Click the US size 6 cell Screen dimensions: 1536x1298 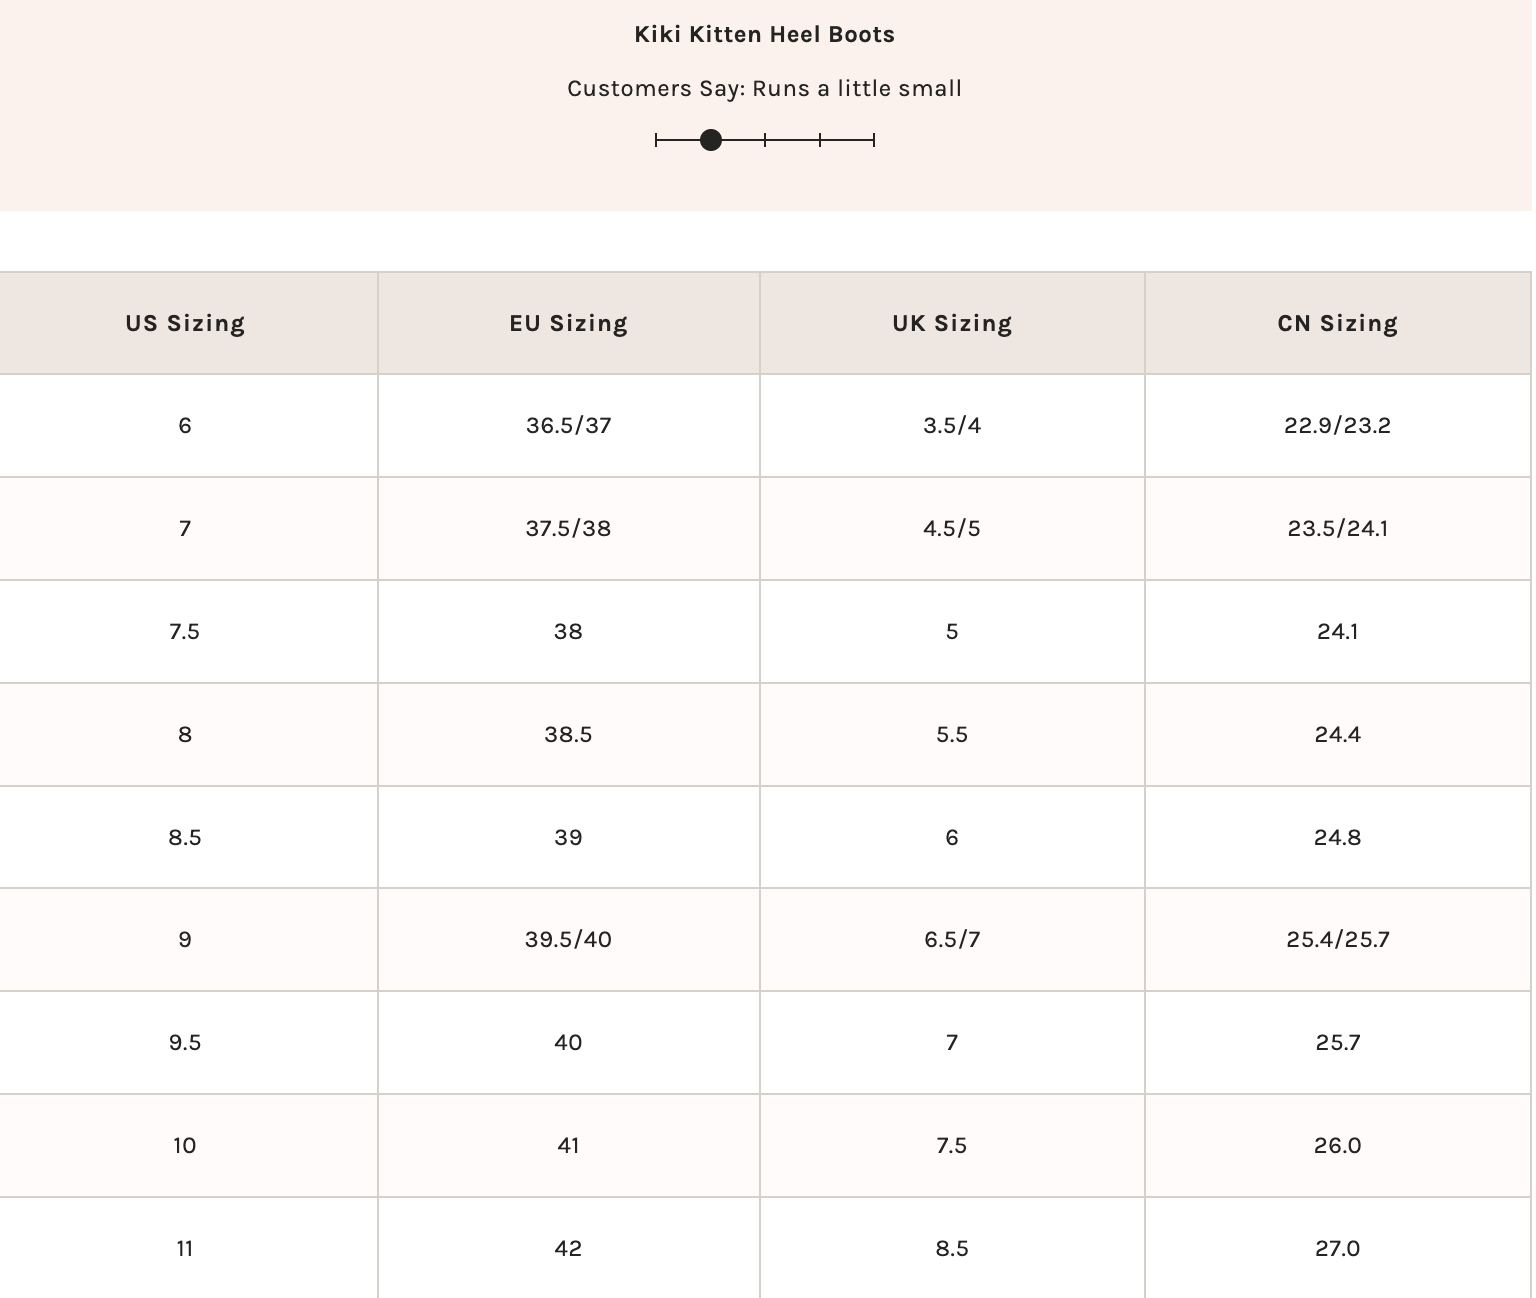(186, 426)
